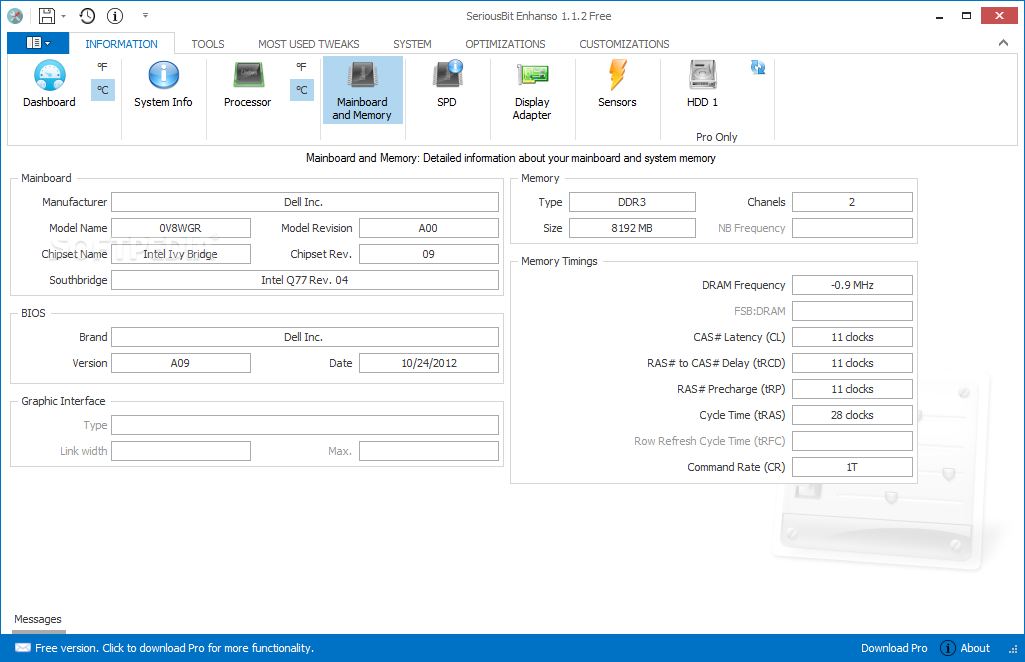Click the empty Graphic Interface Type field

click(x=305, y=425)
